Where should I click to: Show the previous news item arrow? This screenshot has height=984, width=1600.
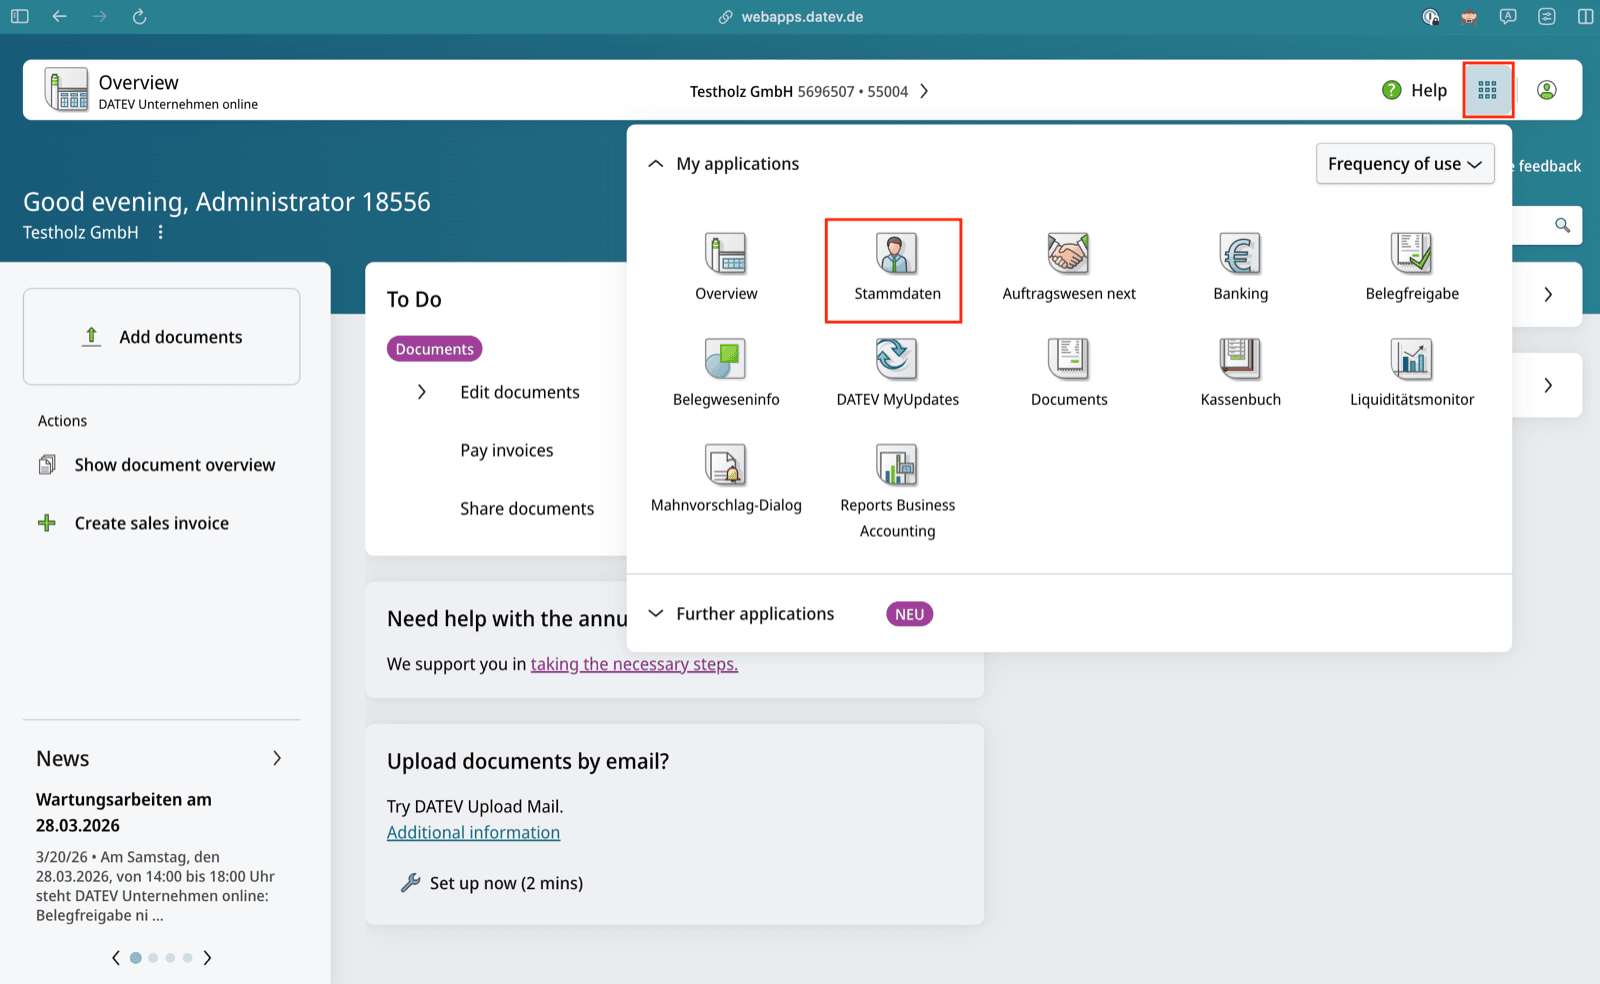click(x=116, y=958)
